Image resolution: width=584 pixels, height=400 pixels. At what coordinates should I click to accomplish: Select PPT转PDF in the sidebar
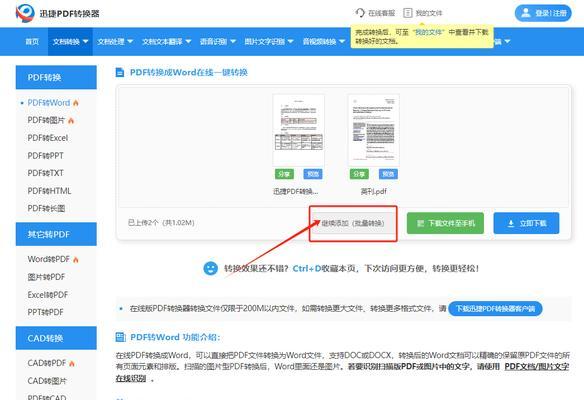pyautogui.click(x=45, y=312)
